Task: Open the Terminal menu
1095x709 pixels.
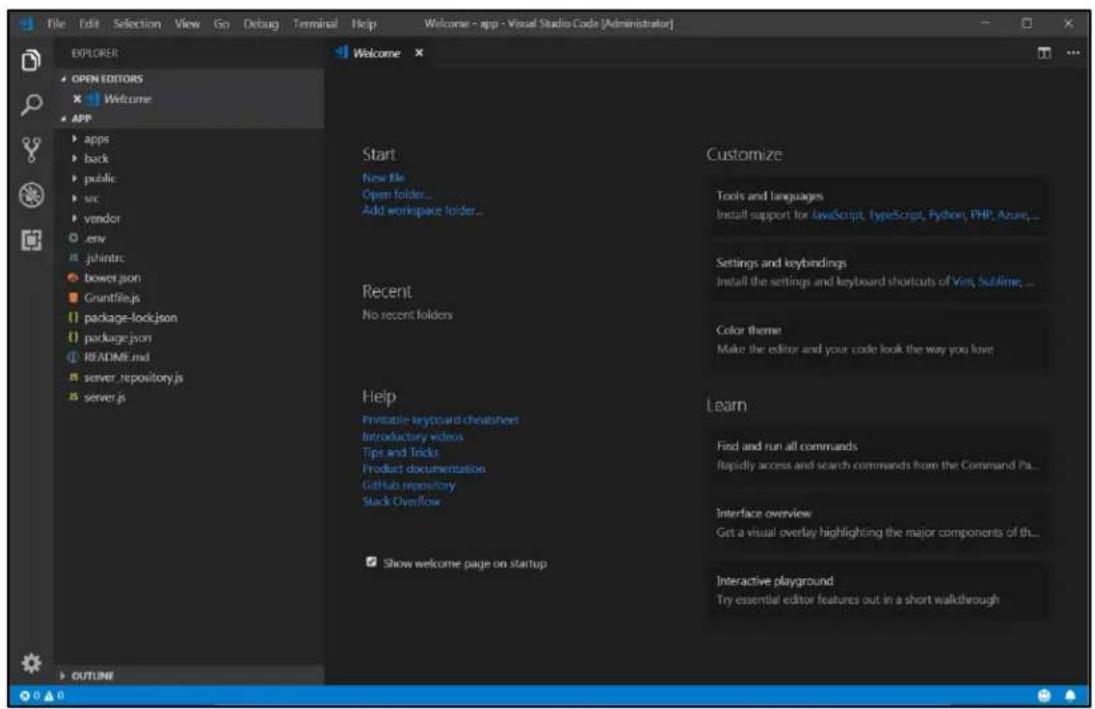Action: [x=315, y=24]
